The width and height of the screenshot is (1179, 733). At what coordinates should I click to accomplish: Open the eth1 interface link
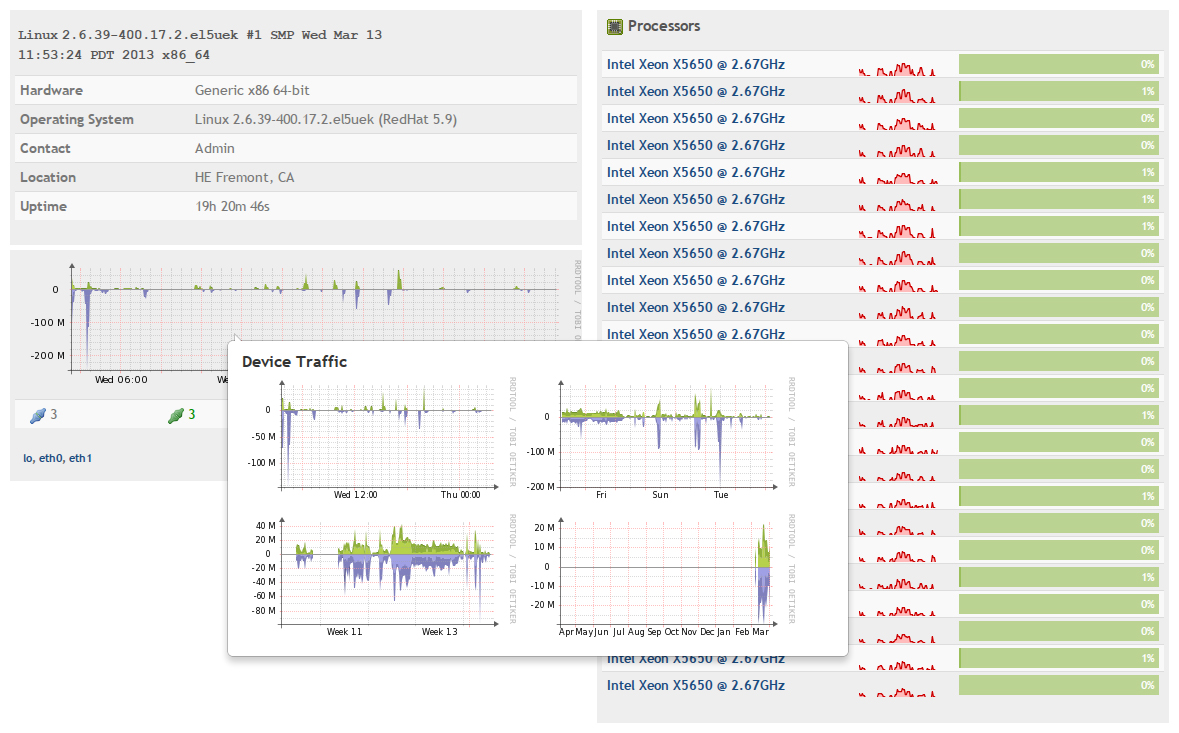(81, 458)
